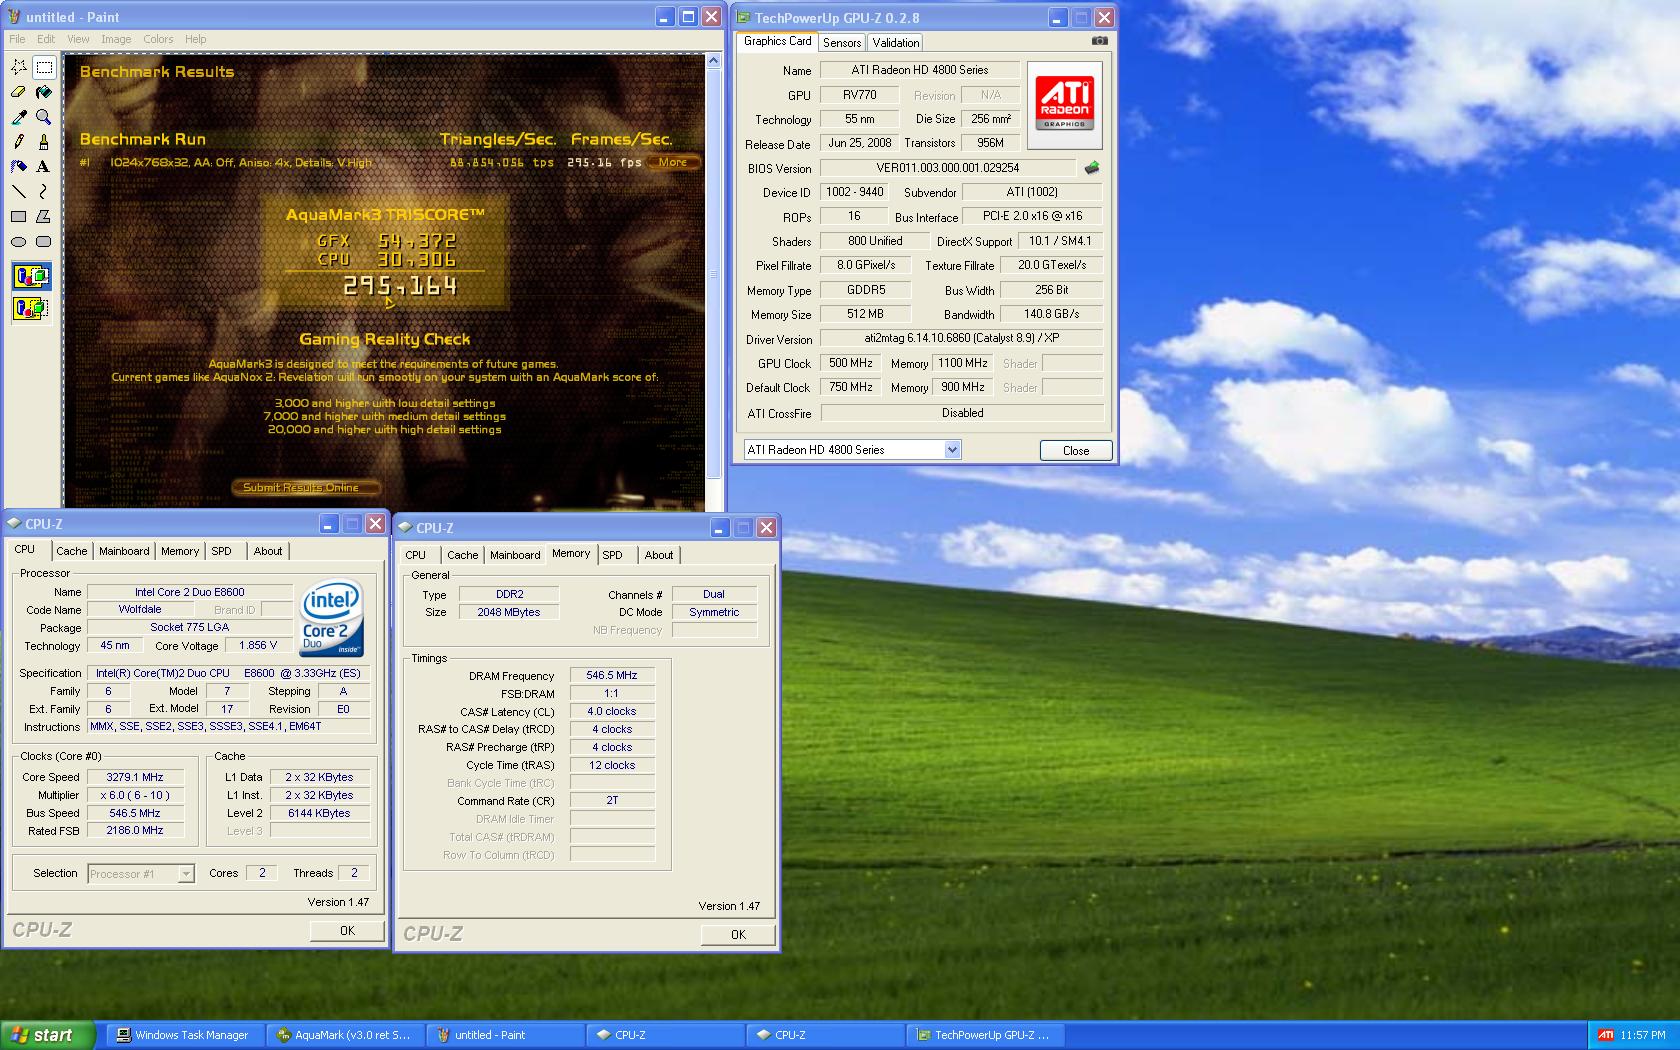Click the Windows start button
1680x1050 pixels.
pos(48,1035)
